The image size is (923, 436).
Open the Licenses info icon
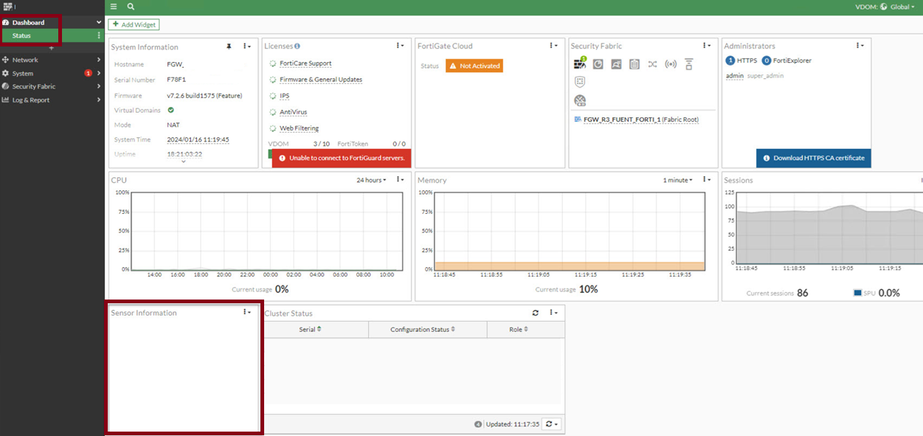(x=297, y=46)
